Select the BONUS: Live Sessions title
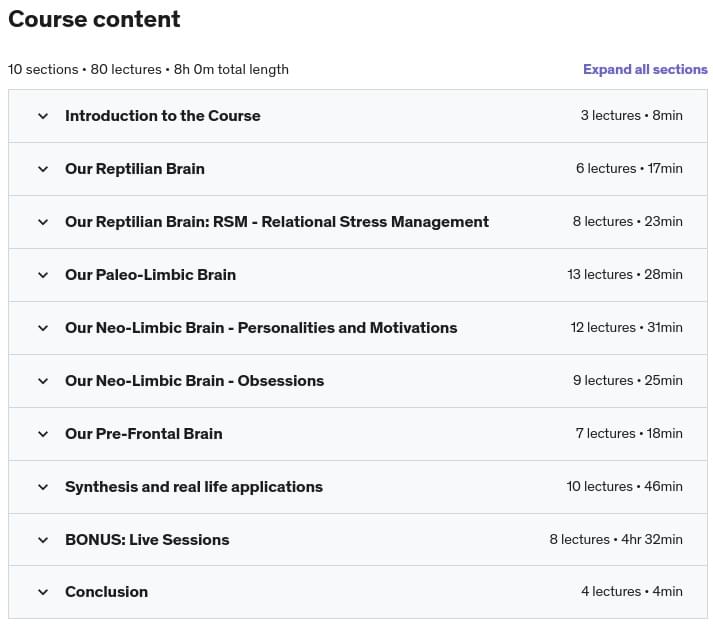The width and height of the screenshot is (713, 629). point(147,539)
